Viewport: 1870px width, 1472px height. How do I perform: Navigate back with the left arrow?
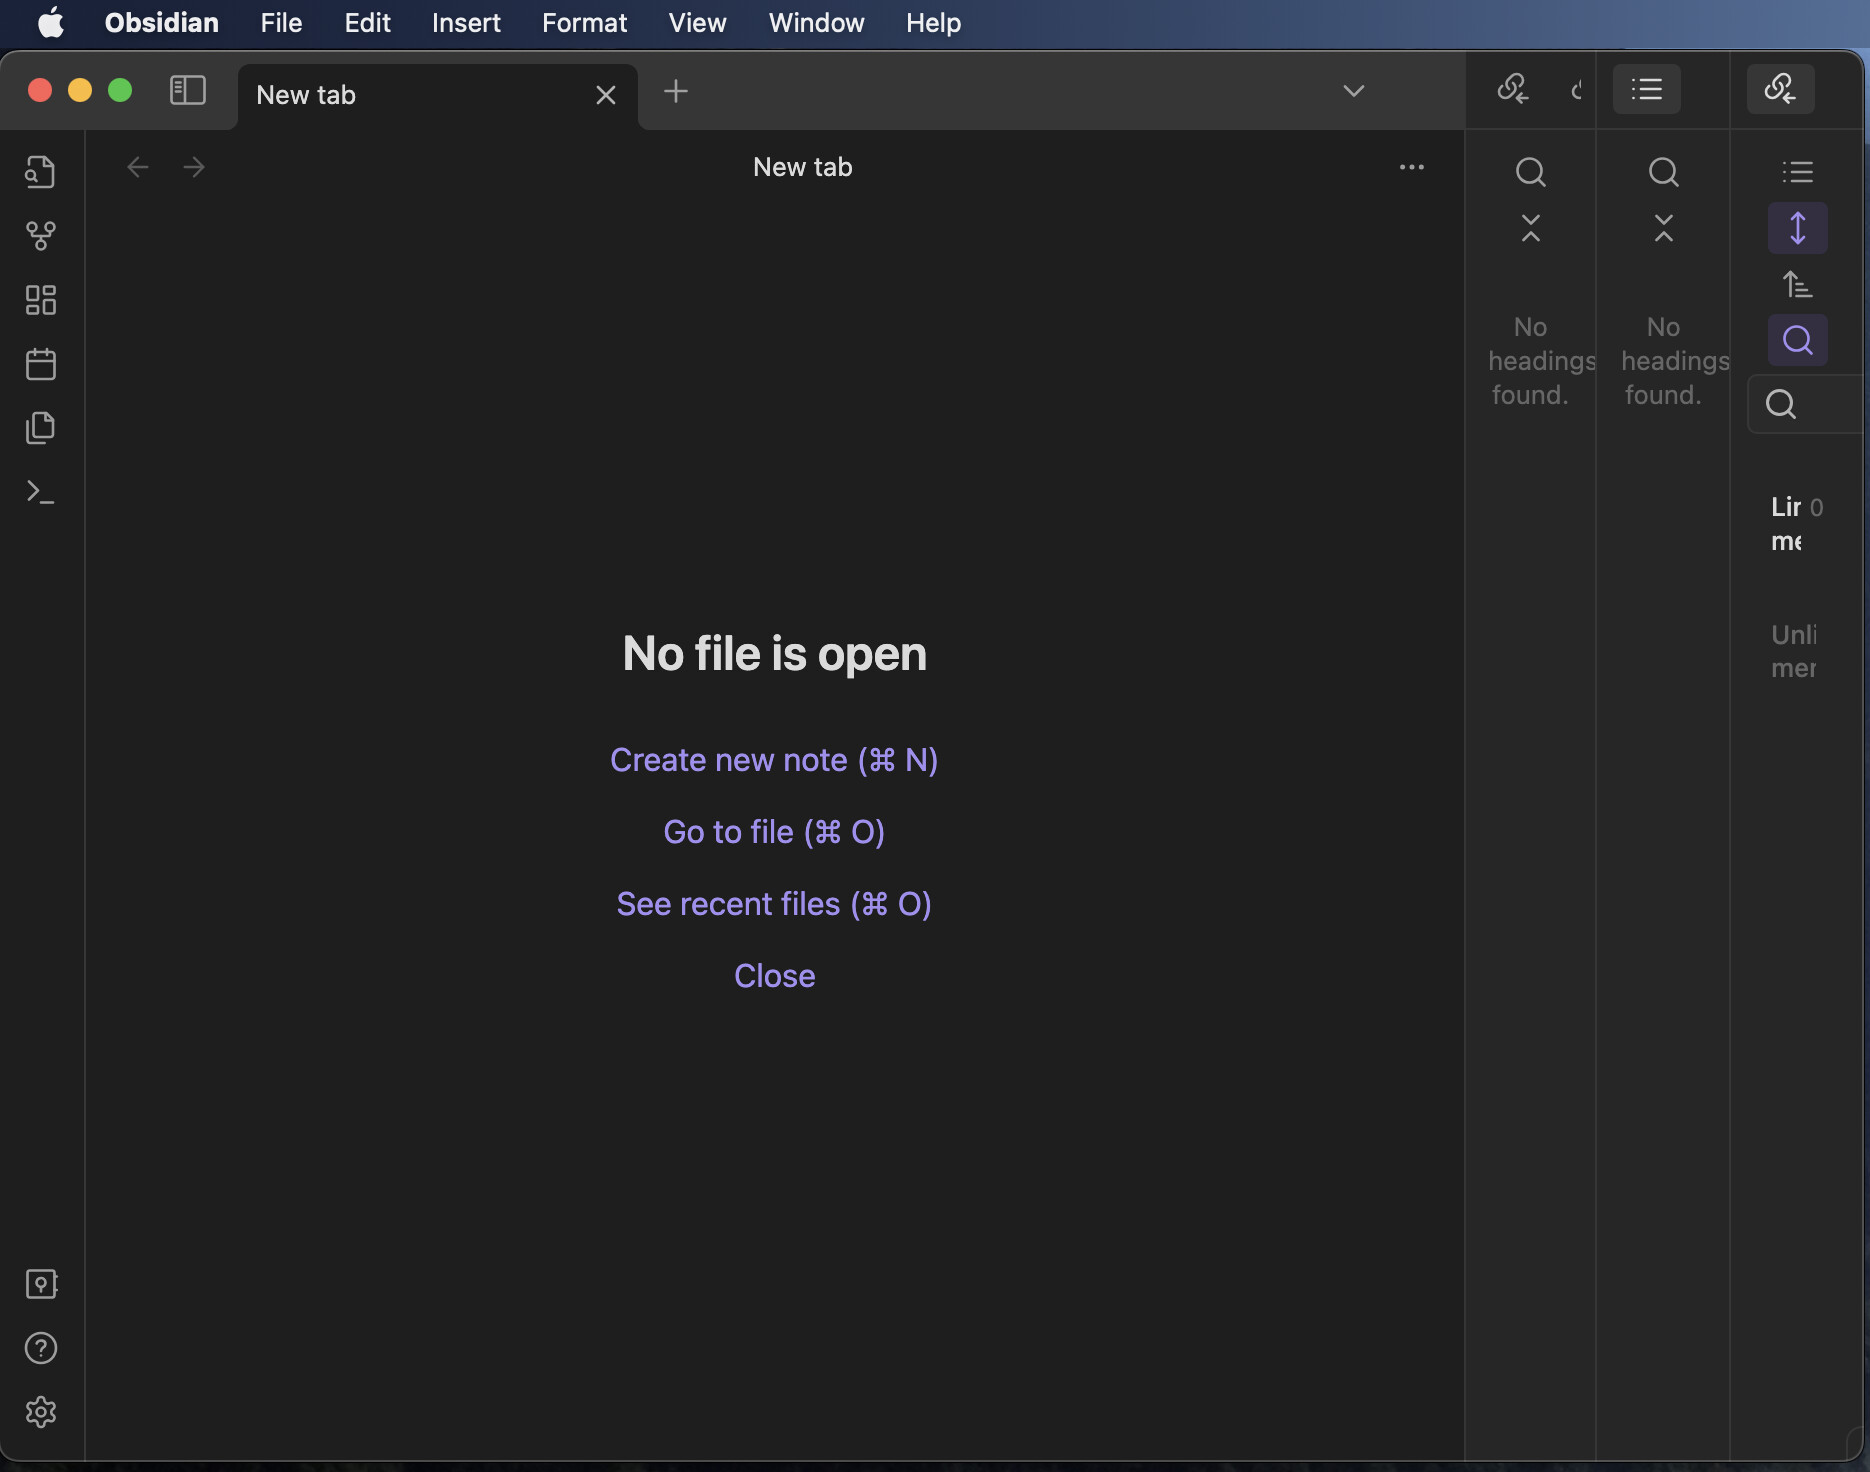(x=138, y=167)
